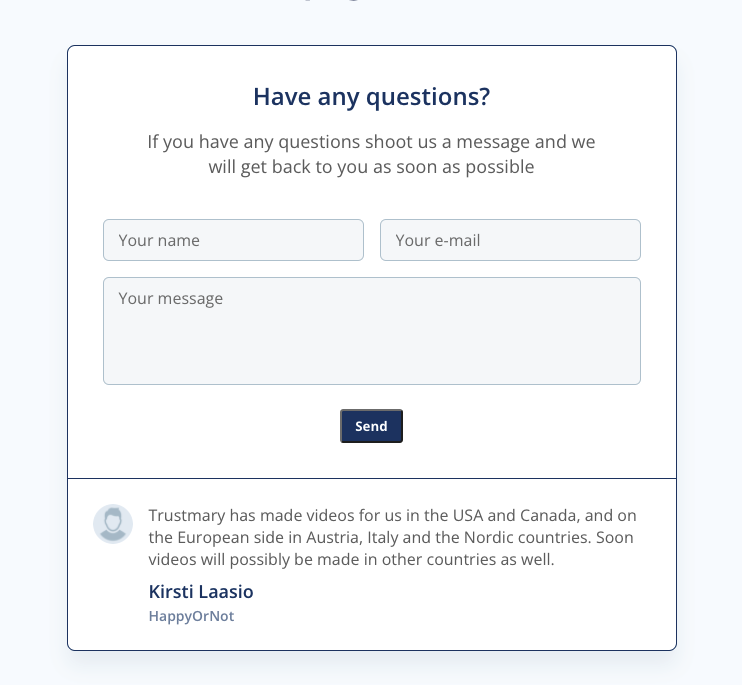Click the 'Your name' placeholder text

click(x=159, y=240)
